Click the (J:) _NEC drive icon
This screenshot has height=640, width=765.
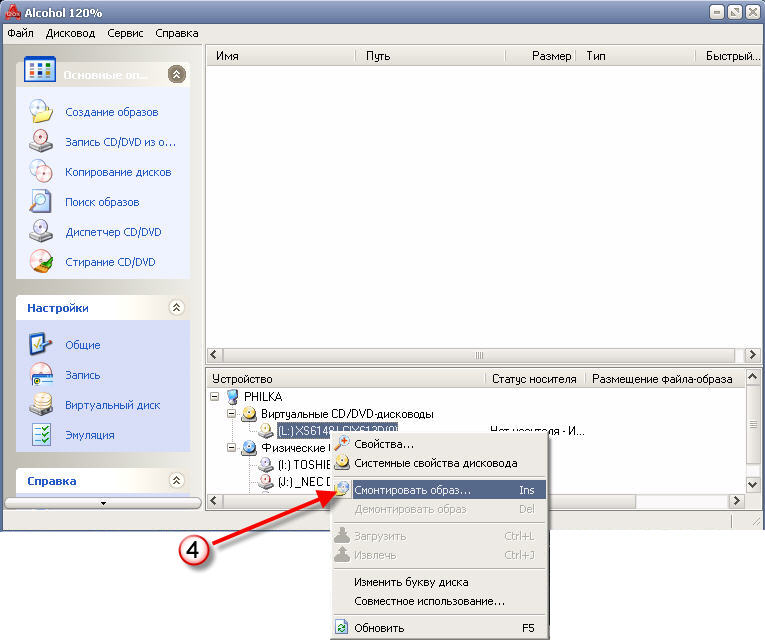[x=266, y=481]
